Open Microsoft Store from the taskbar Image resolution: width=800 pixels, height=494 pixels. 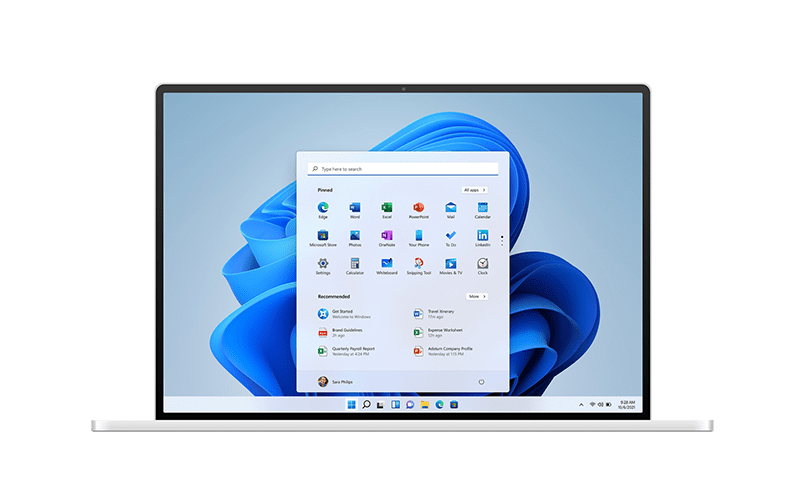click(x=454, y=405)
